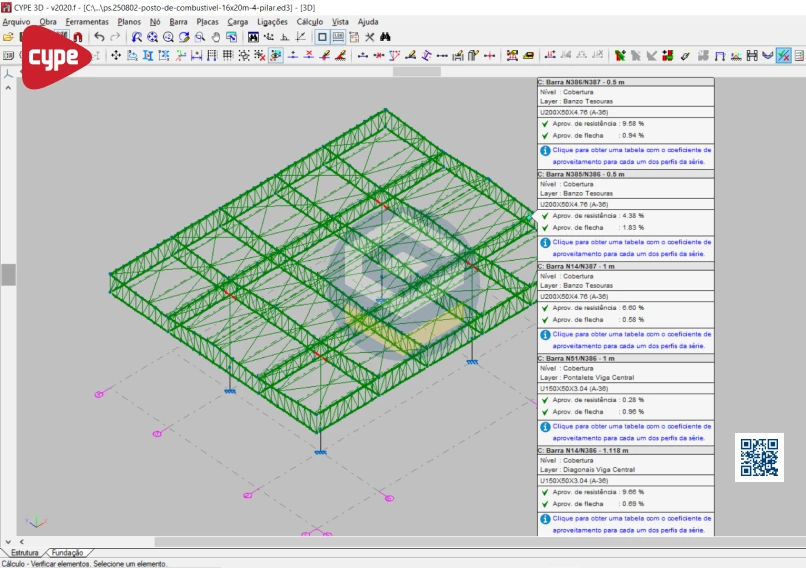The width and height of the screenshot is (806, 568).
Task: Switch to the Fundação tab
Action: coord(68,552)
